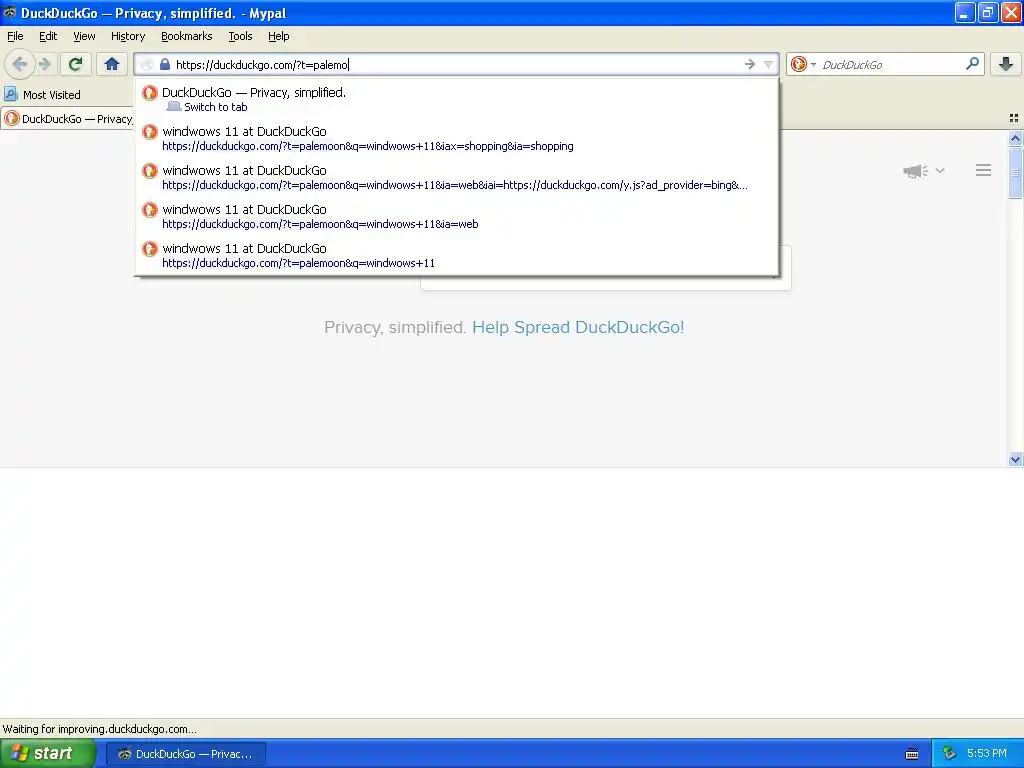Go to the Home page
The width and height of the screenshot is (1024, 768).
(x=112, y=64)
